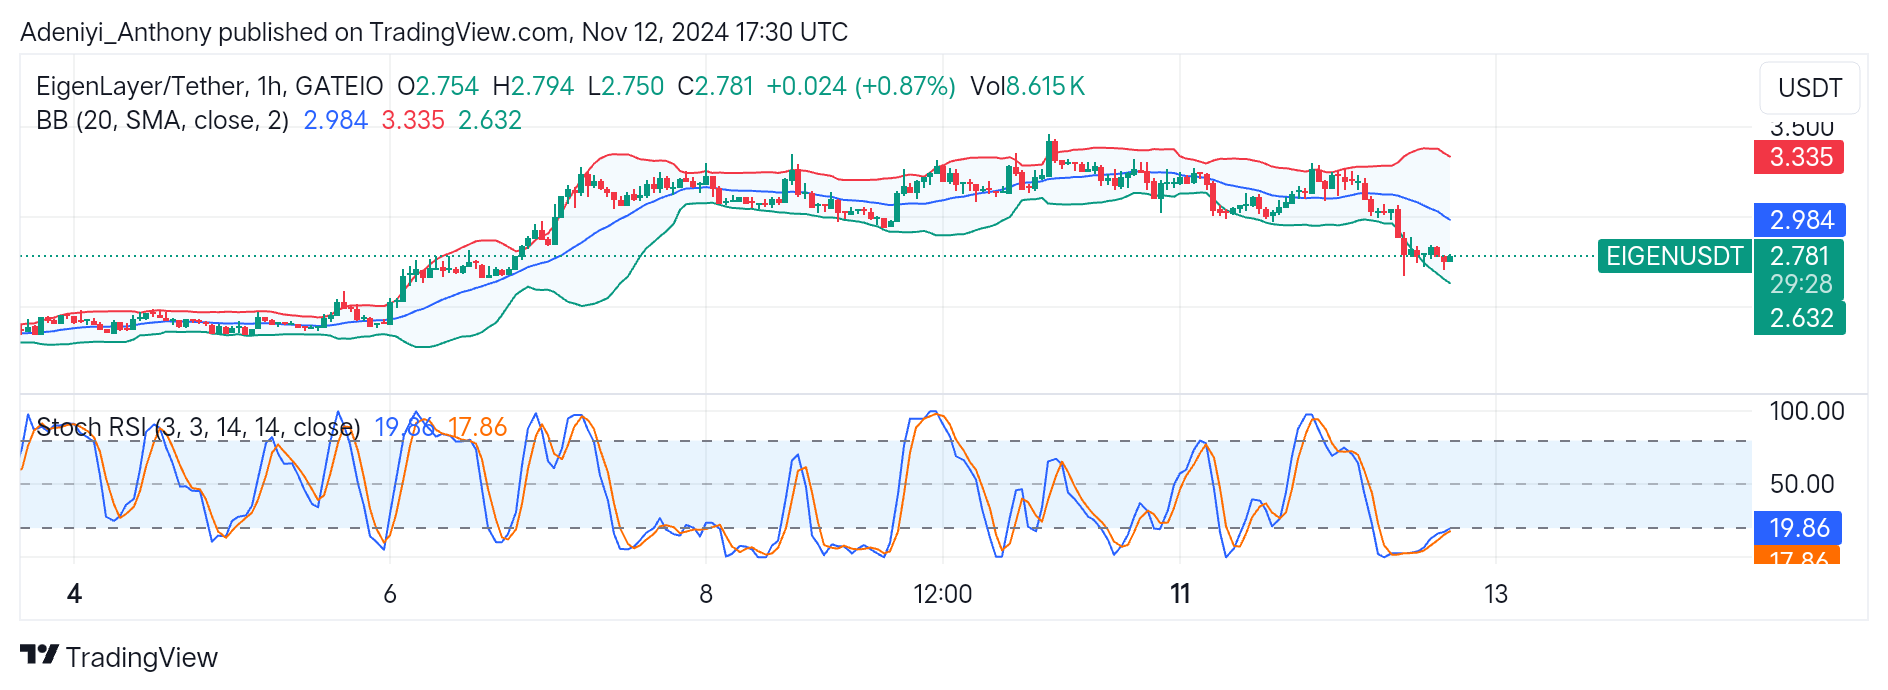Select the green 2.632 lower band price label

(x=1799, y=318)
